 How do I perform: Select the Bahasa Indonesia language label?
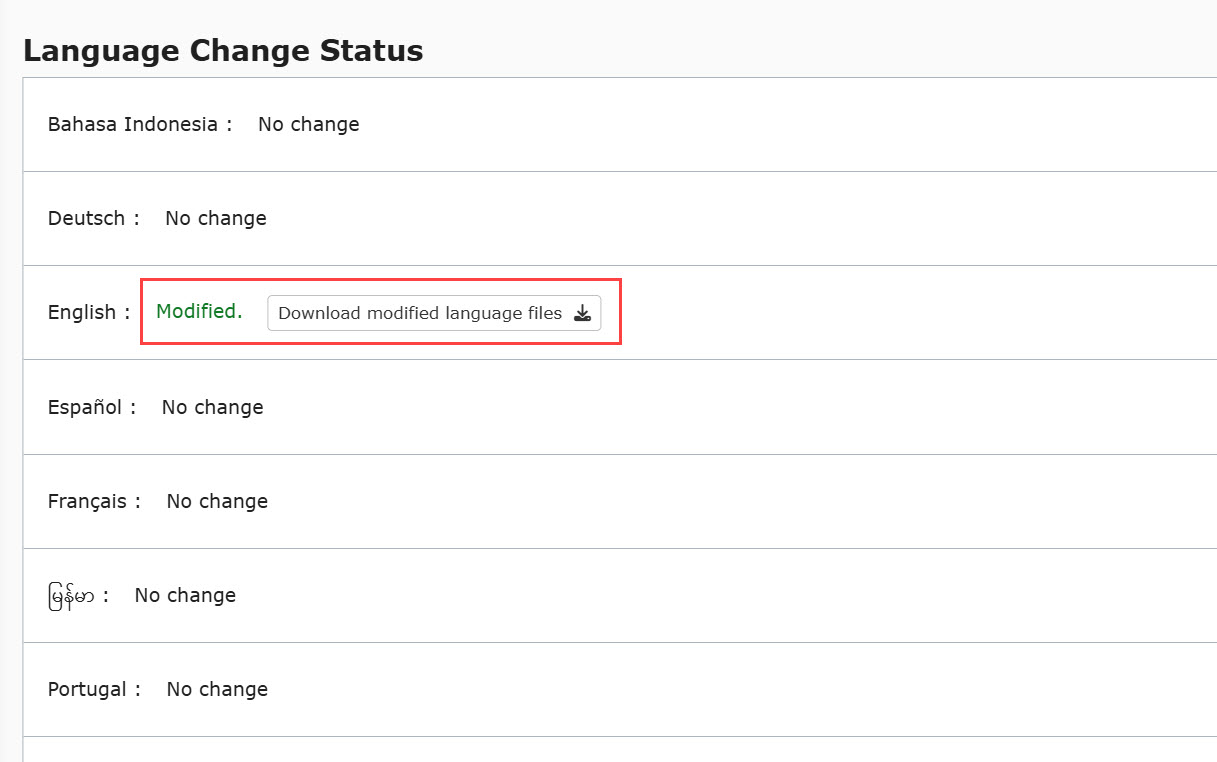coord(132,124)
